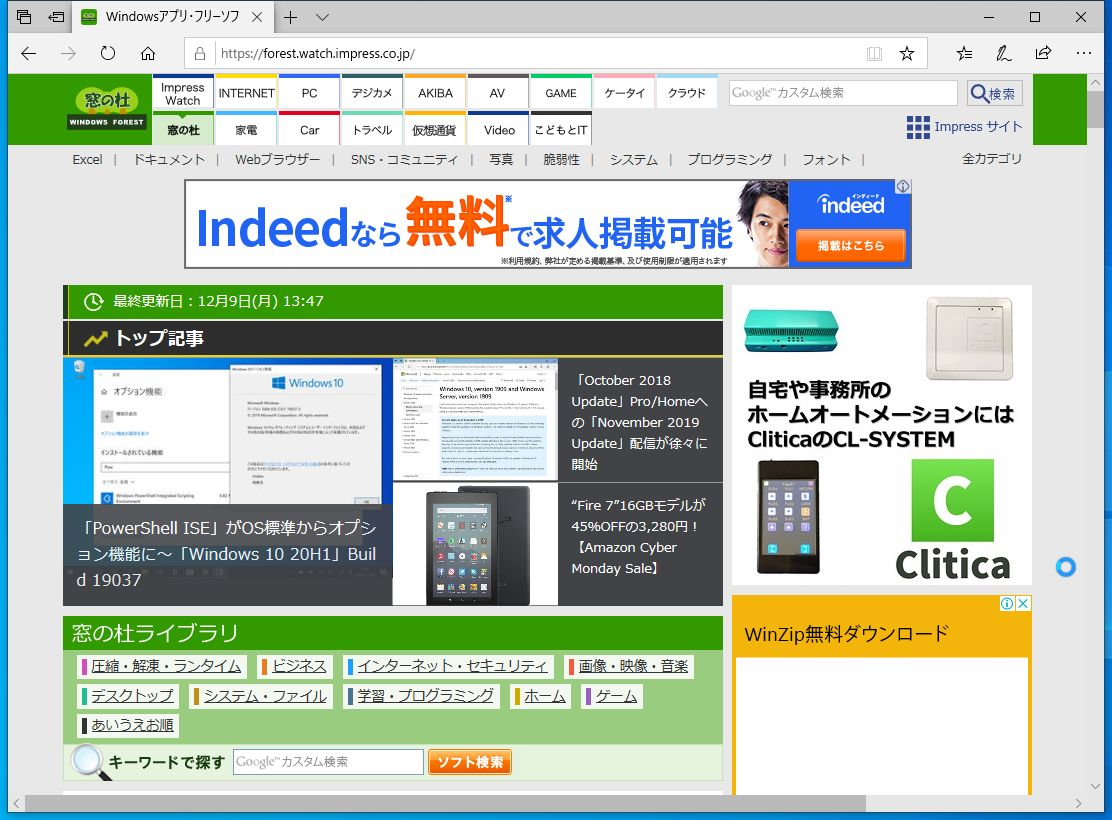Switch to the GAME category tab

pos(561,92)
